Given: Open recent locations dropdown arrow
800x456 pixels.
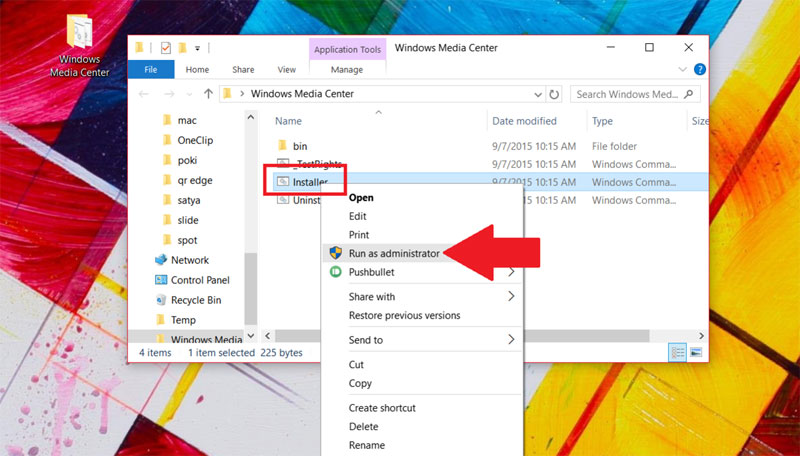Looking at the screenshot, I should click(189, 94).
